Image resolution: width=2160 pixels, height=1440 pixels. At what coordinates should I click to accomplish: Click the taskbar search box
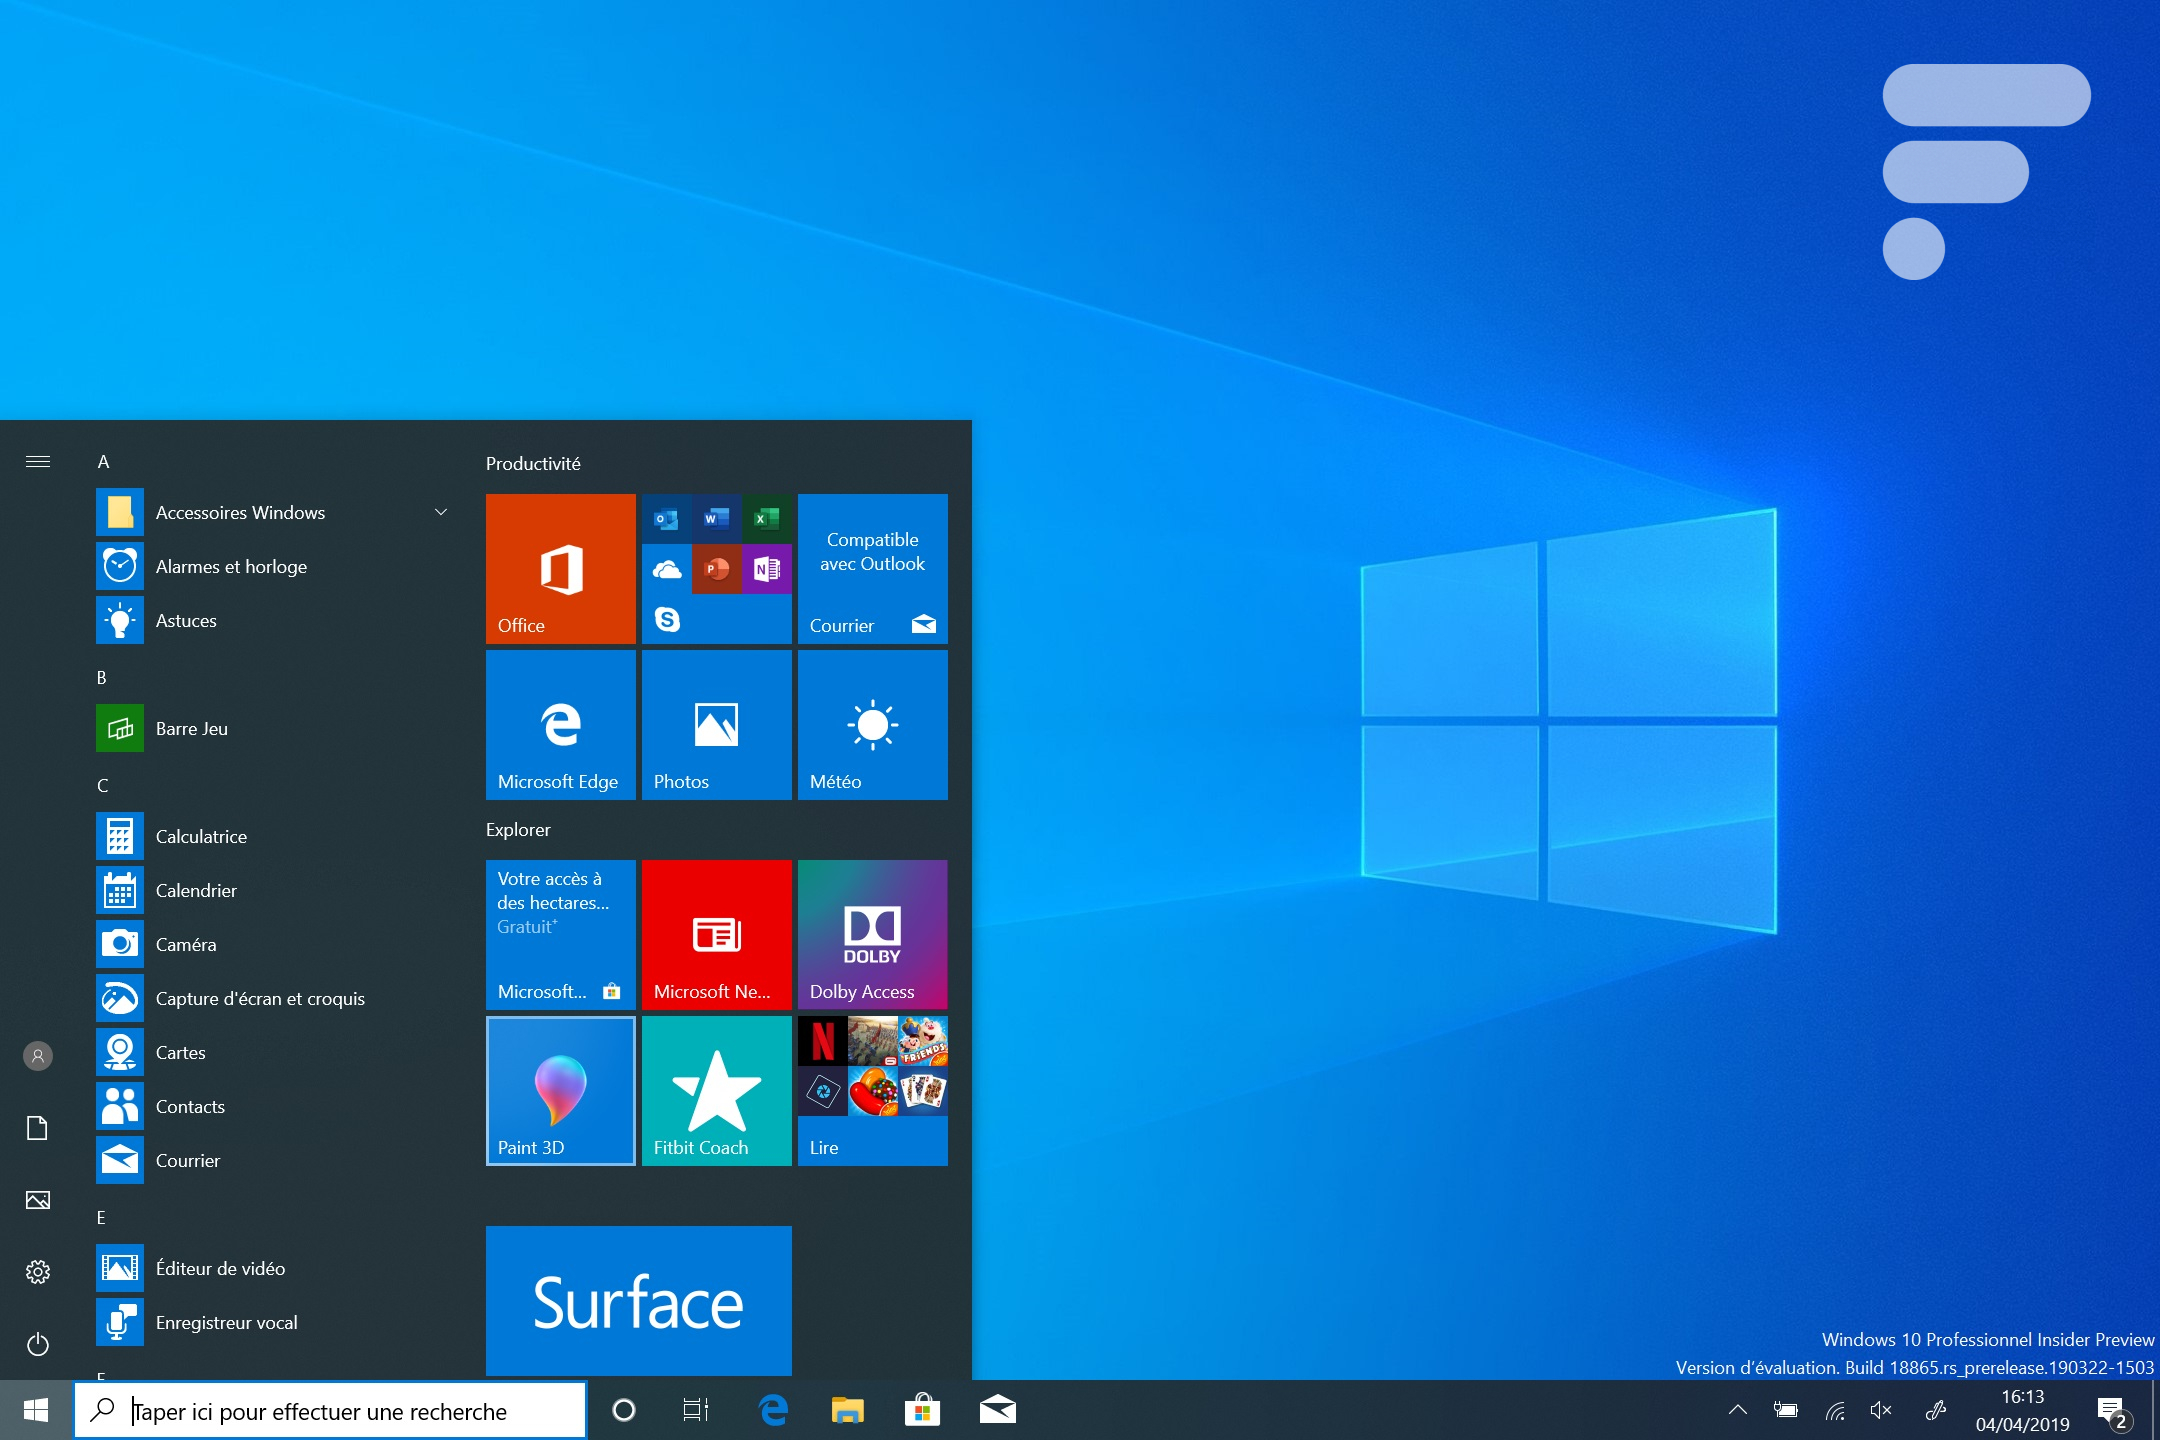(x=330, y=1411)
